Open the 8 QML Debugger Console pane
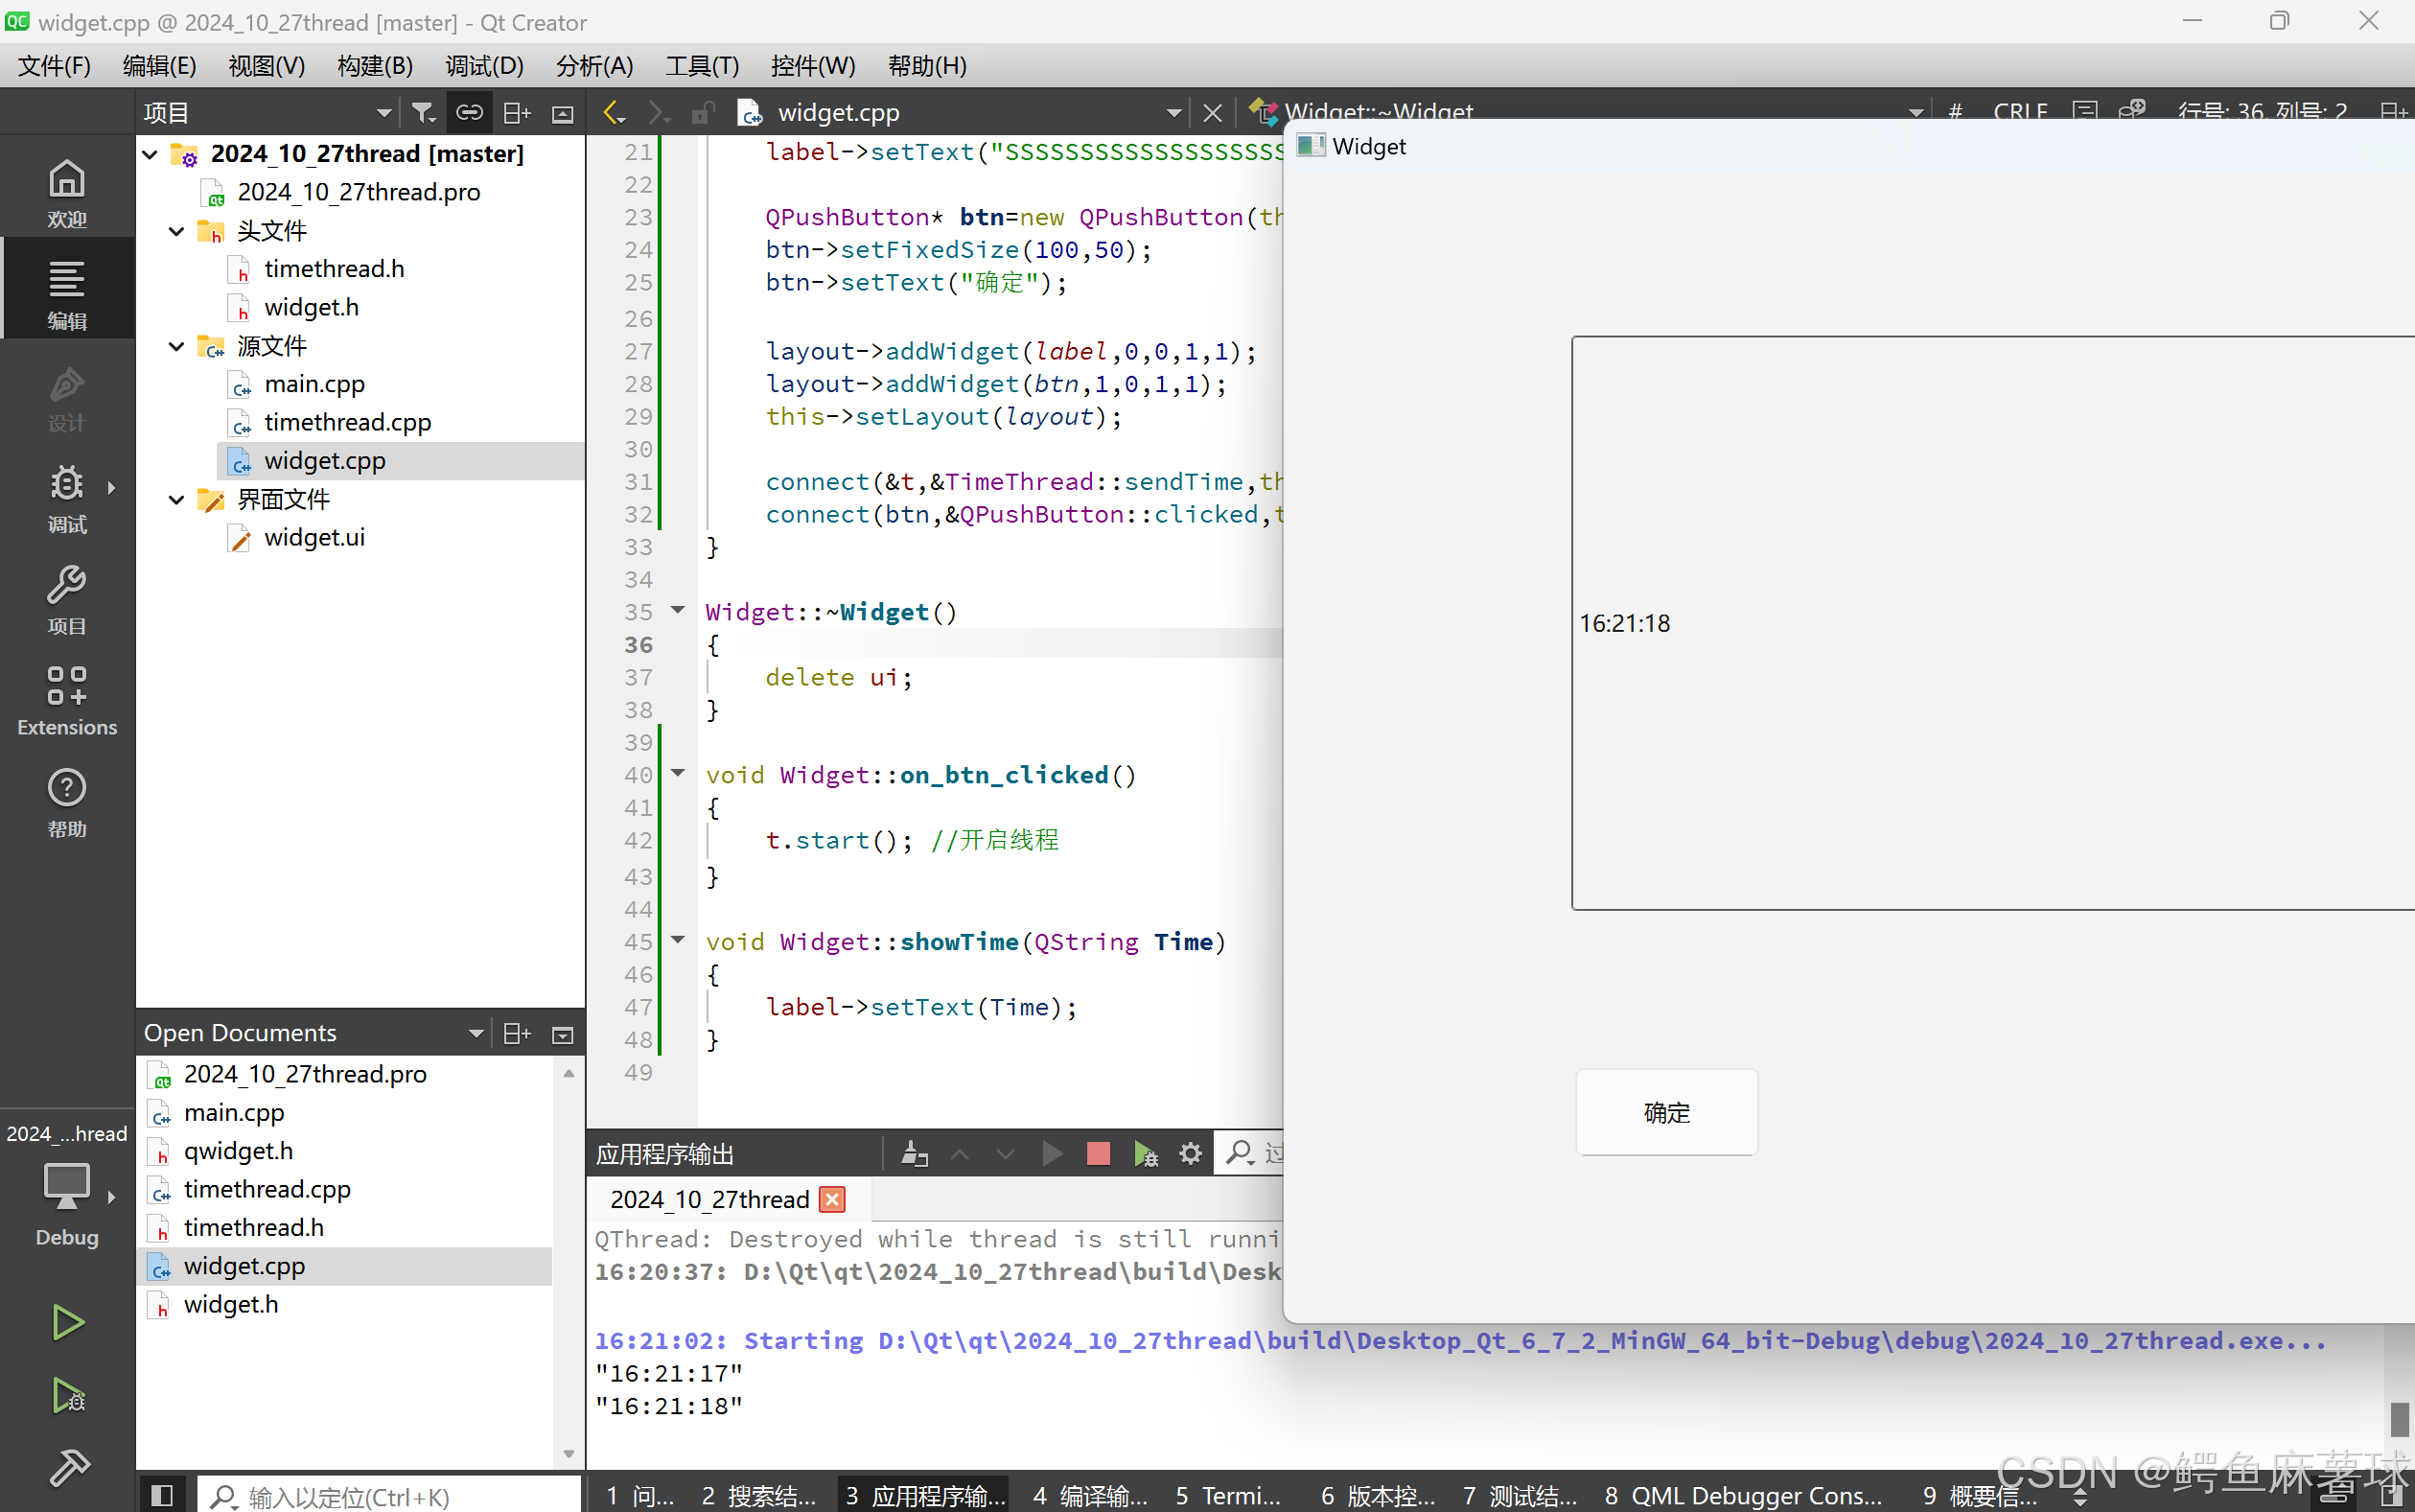Screen dimensions: 2415x1512 (1743, 1495)
